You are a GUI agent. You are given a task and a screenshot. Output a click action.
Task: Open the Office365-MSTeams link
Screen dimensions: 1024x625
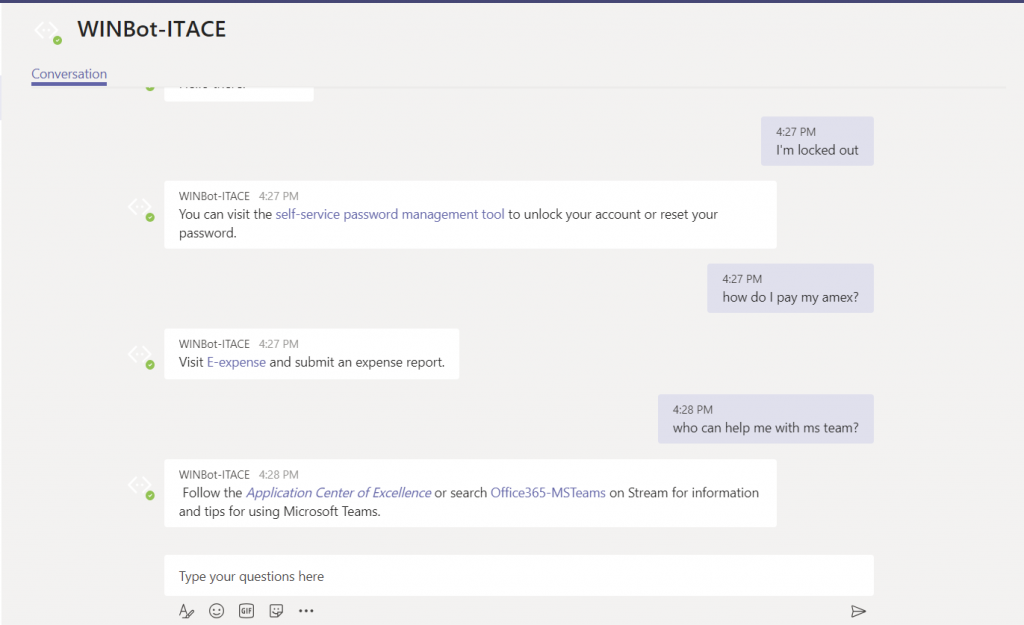tap(548, 493)
